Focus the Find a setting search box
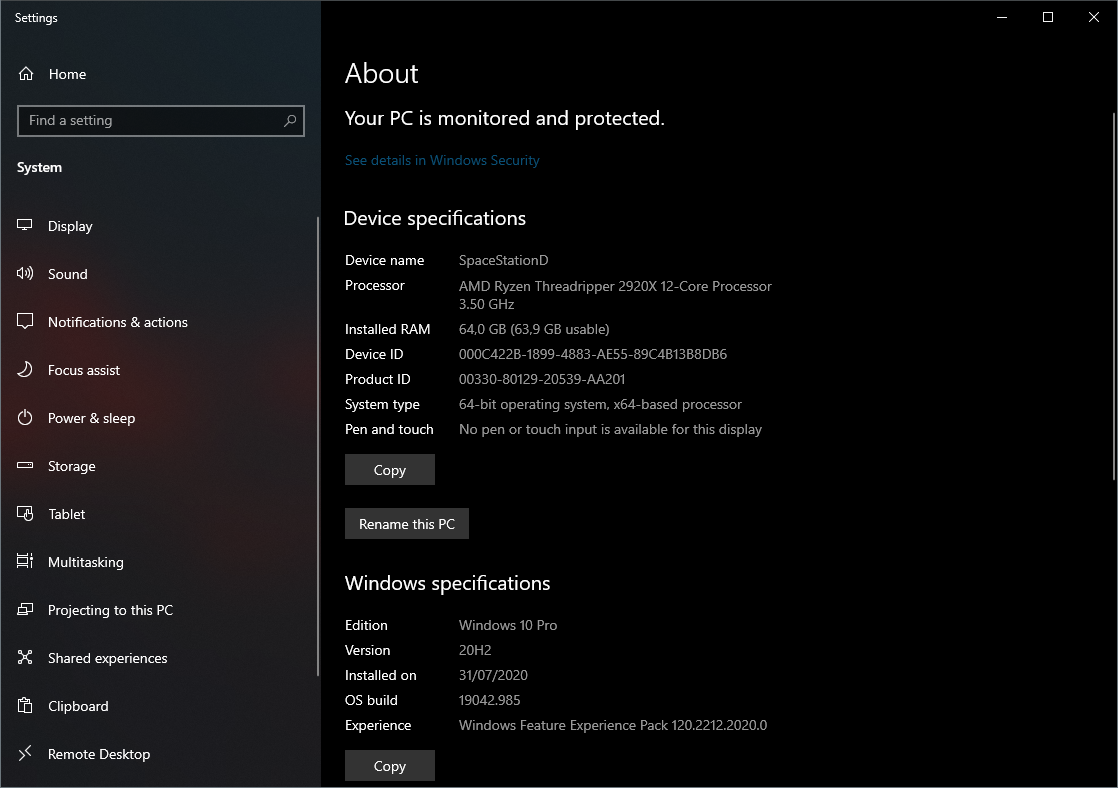1118x788 pixels. coord(150,121)
